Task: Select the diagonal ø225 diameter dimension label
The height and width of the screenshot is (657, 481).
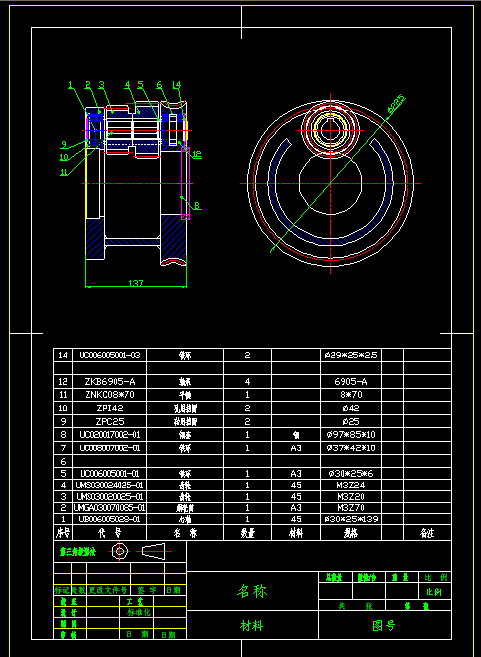Action: [x=397, y=104]
